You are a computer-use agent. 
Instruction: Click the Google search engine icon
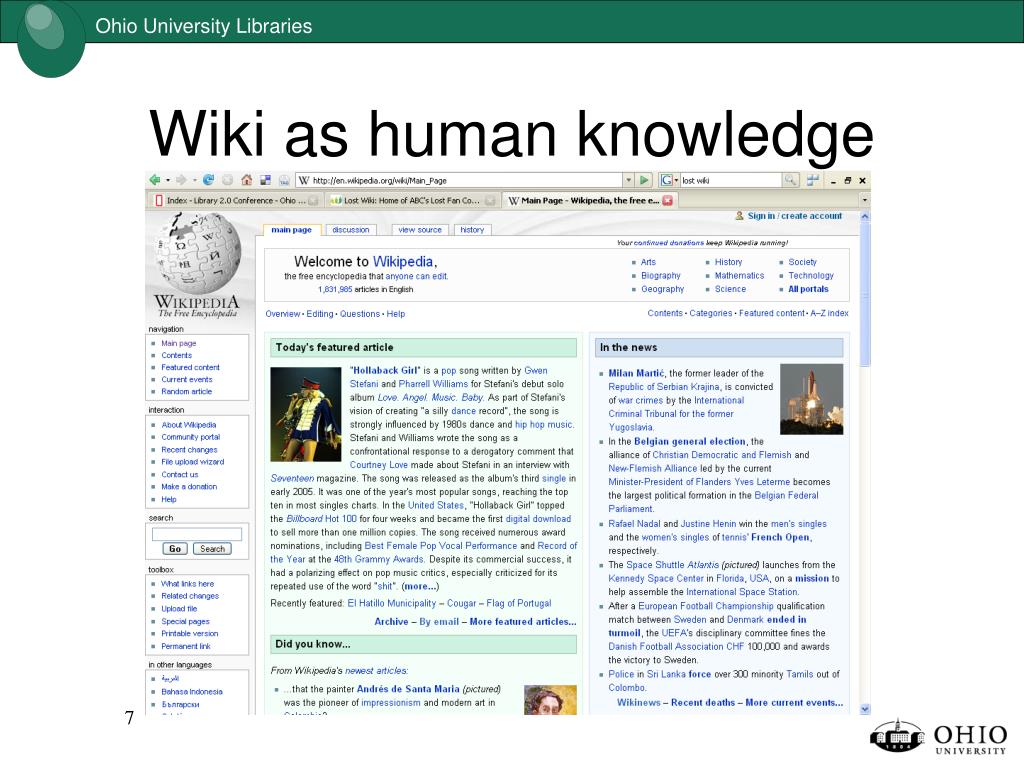666,180
